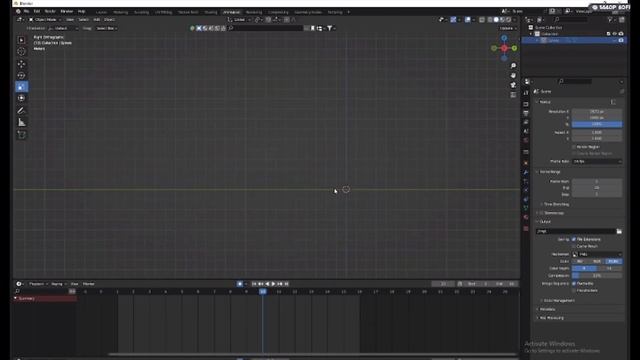
Task: Select the Cursor tool
Action: click(x=22, y=51)
